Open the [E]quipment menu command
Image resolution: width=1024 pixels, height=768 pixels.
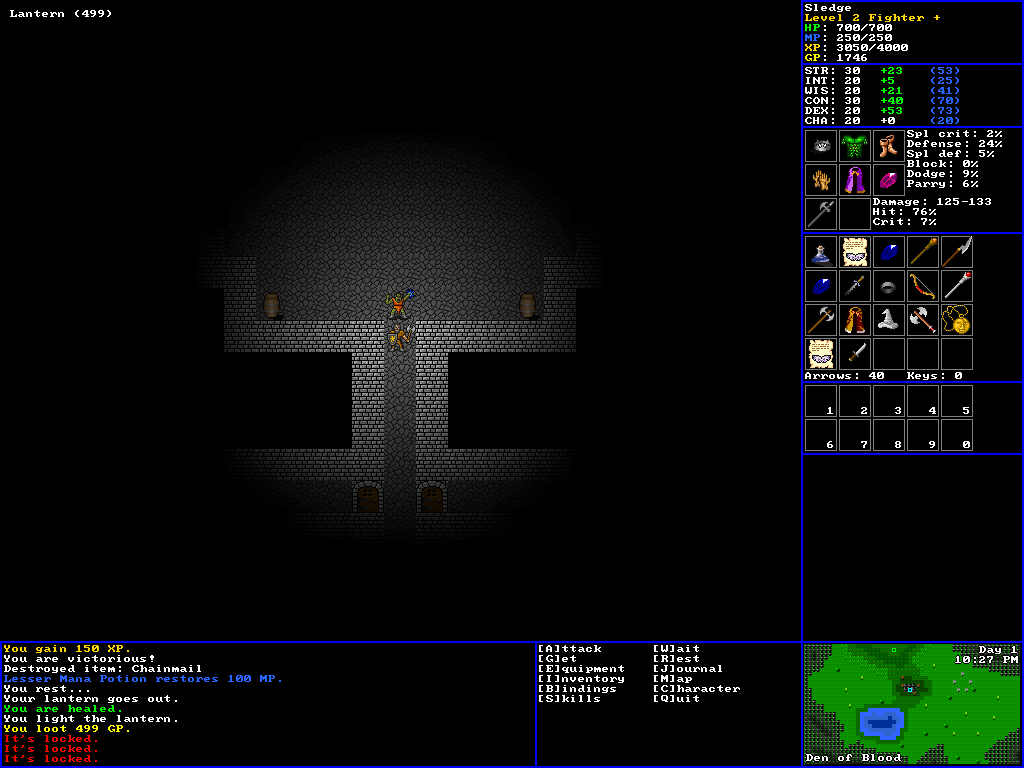tap(580, 669)
